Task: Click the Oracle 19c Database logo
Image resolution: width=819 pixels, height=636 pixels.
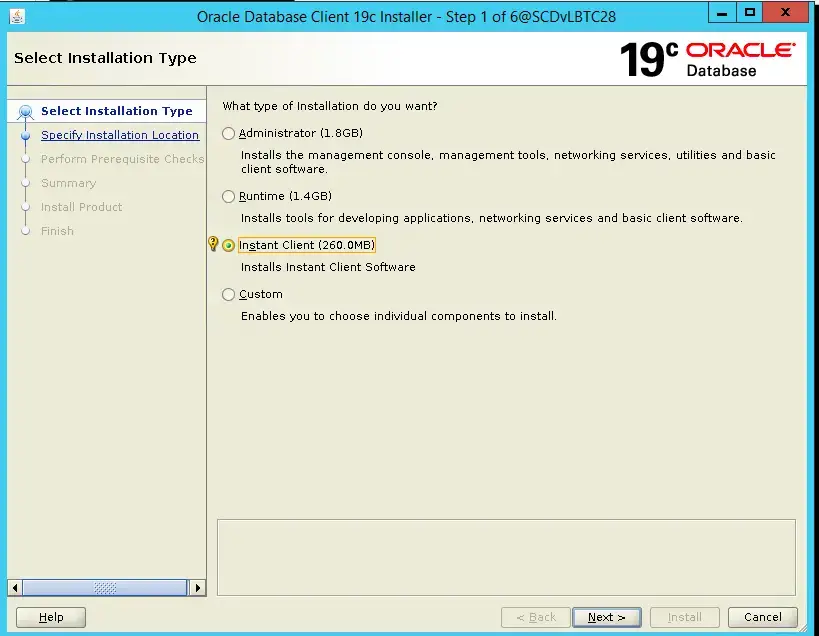Action: (x=707, y=59)
